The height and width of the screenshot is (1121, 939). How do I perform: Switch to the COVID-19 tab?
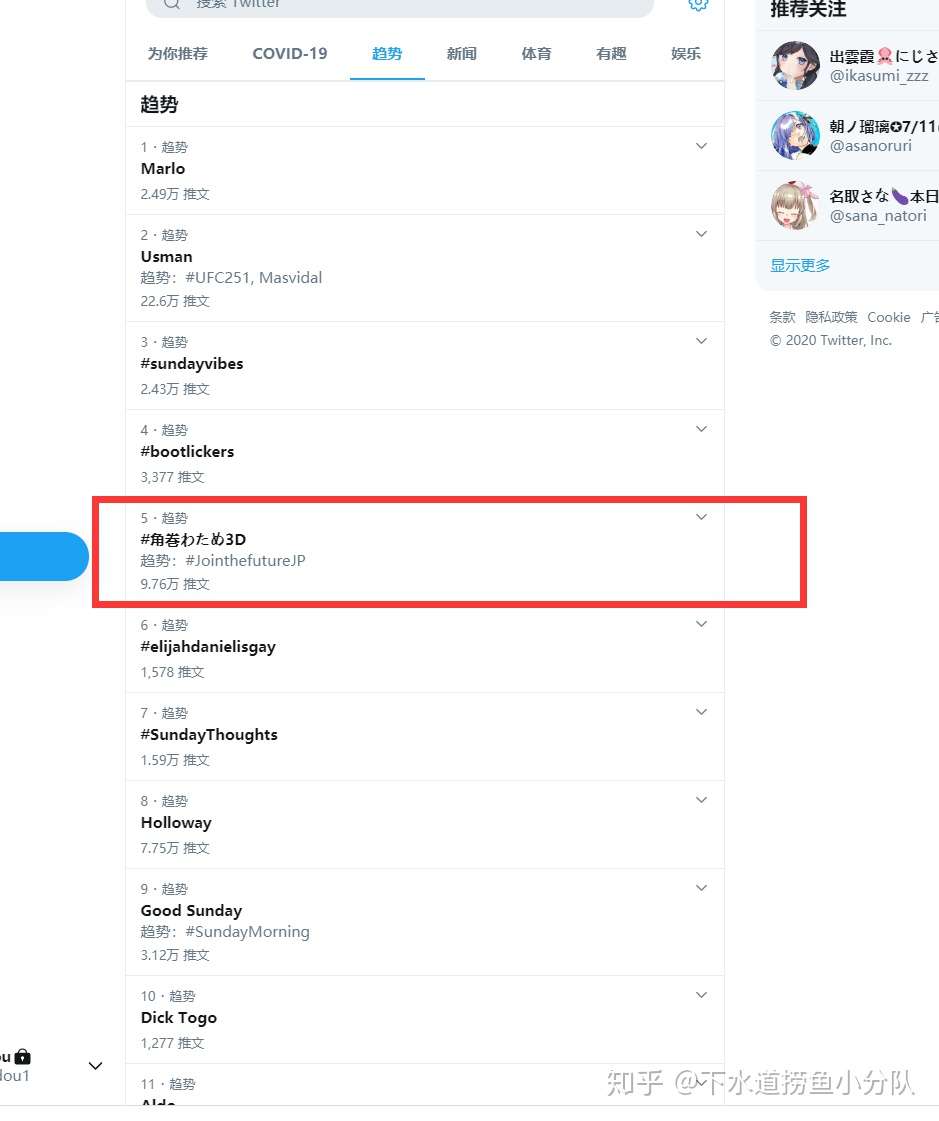289,54
